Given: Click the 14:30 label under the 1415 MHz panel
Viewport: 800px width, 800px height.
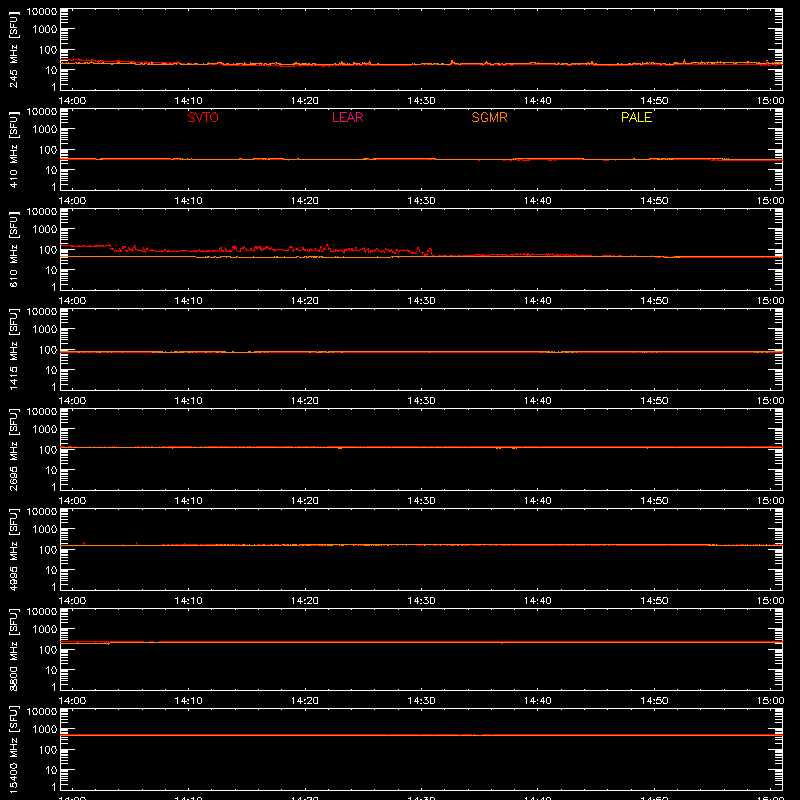Looking at the screenshot, I should pos(421,401).
